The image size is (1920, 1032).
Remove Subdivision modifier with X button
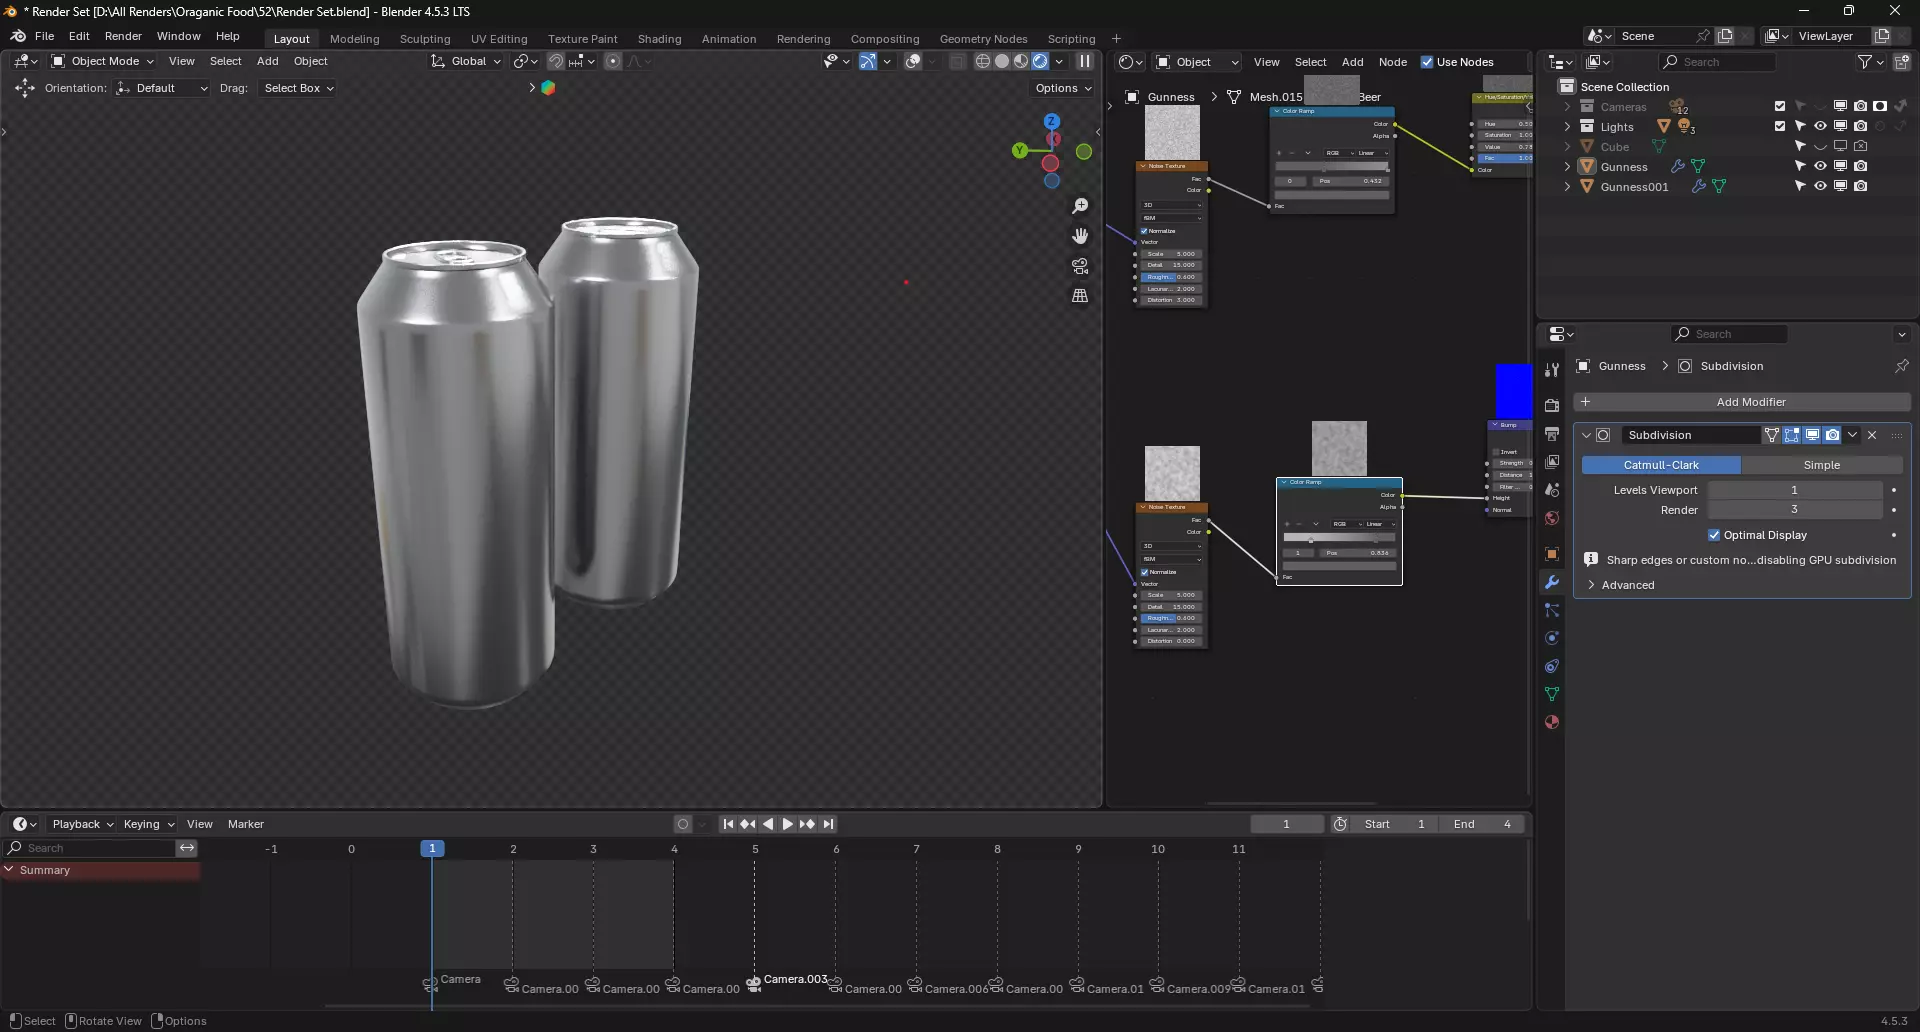click(1872, 435)
